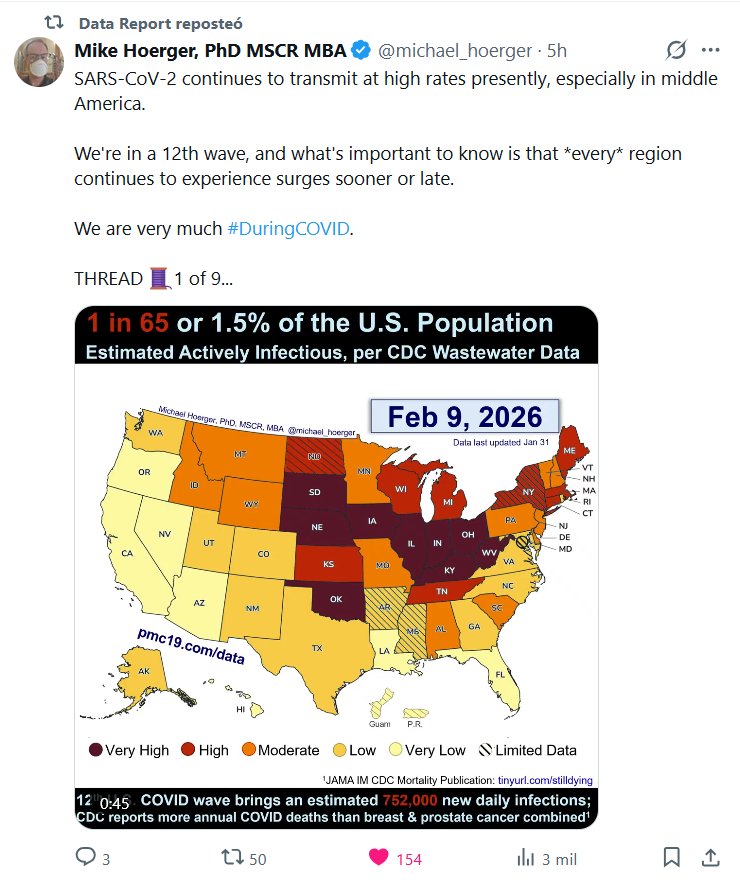Click the 5h post timestamp
740x880 pixels.
557,50
